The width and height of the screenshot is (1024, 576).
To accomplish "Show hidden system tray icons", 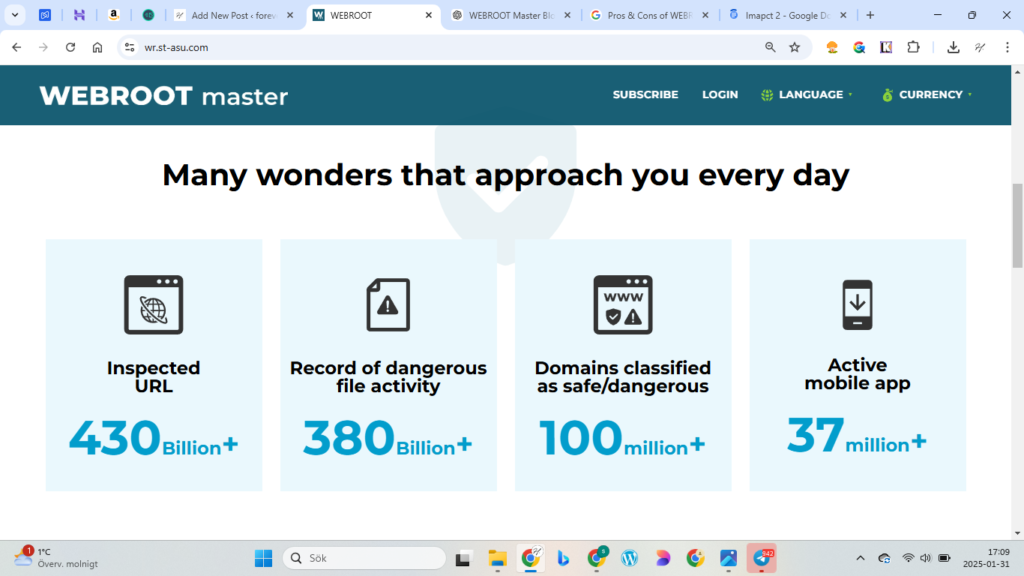I will [860, 558].
